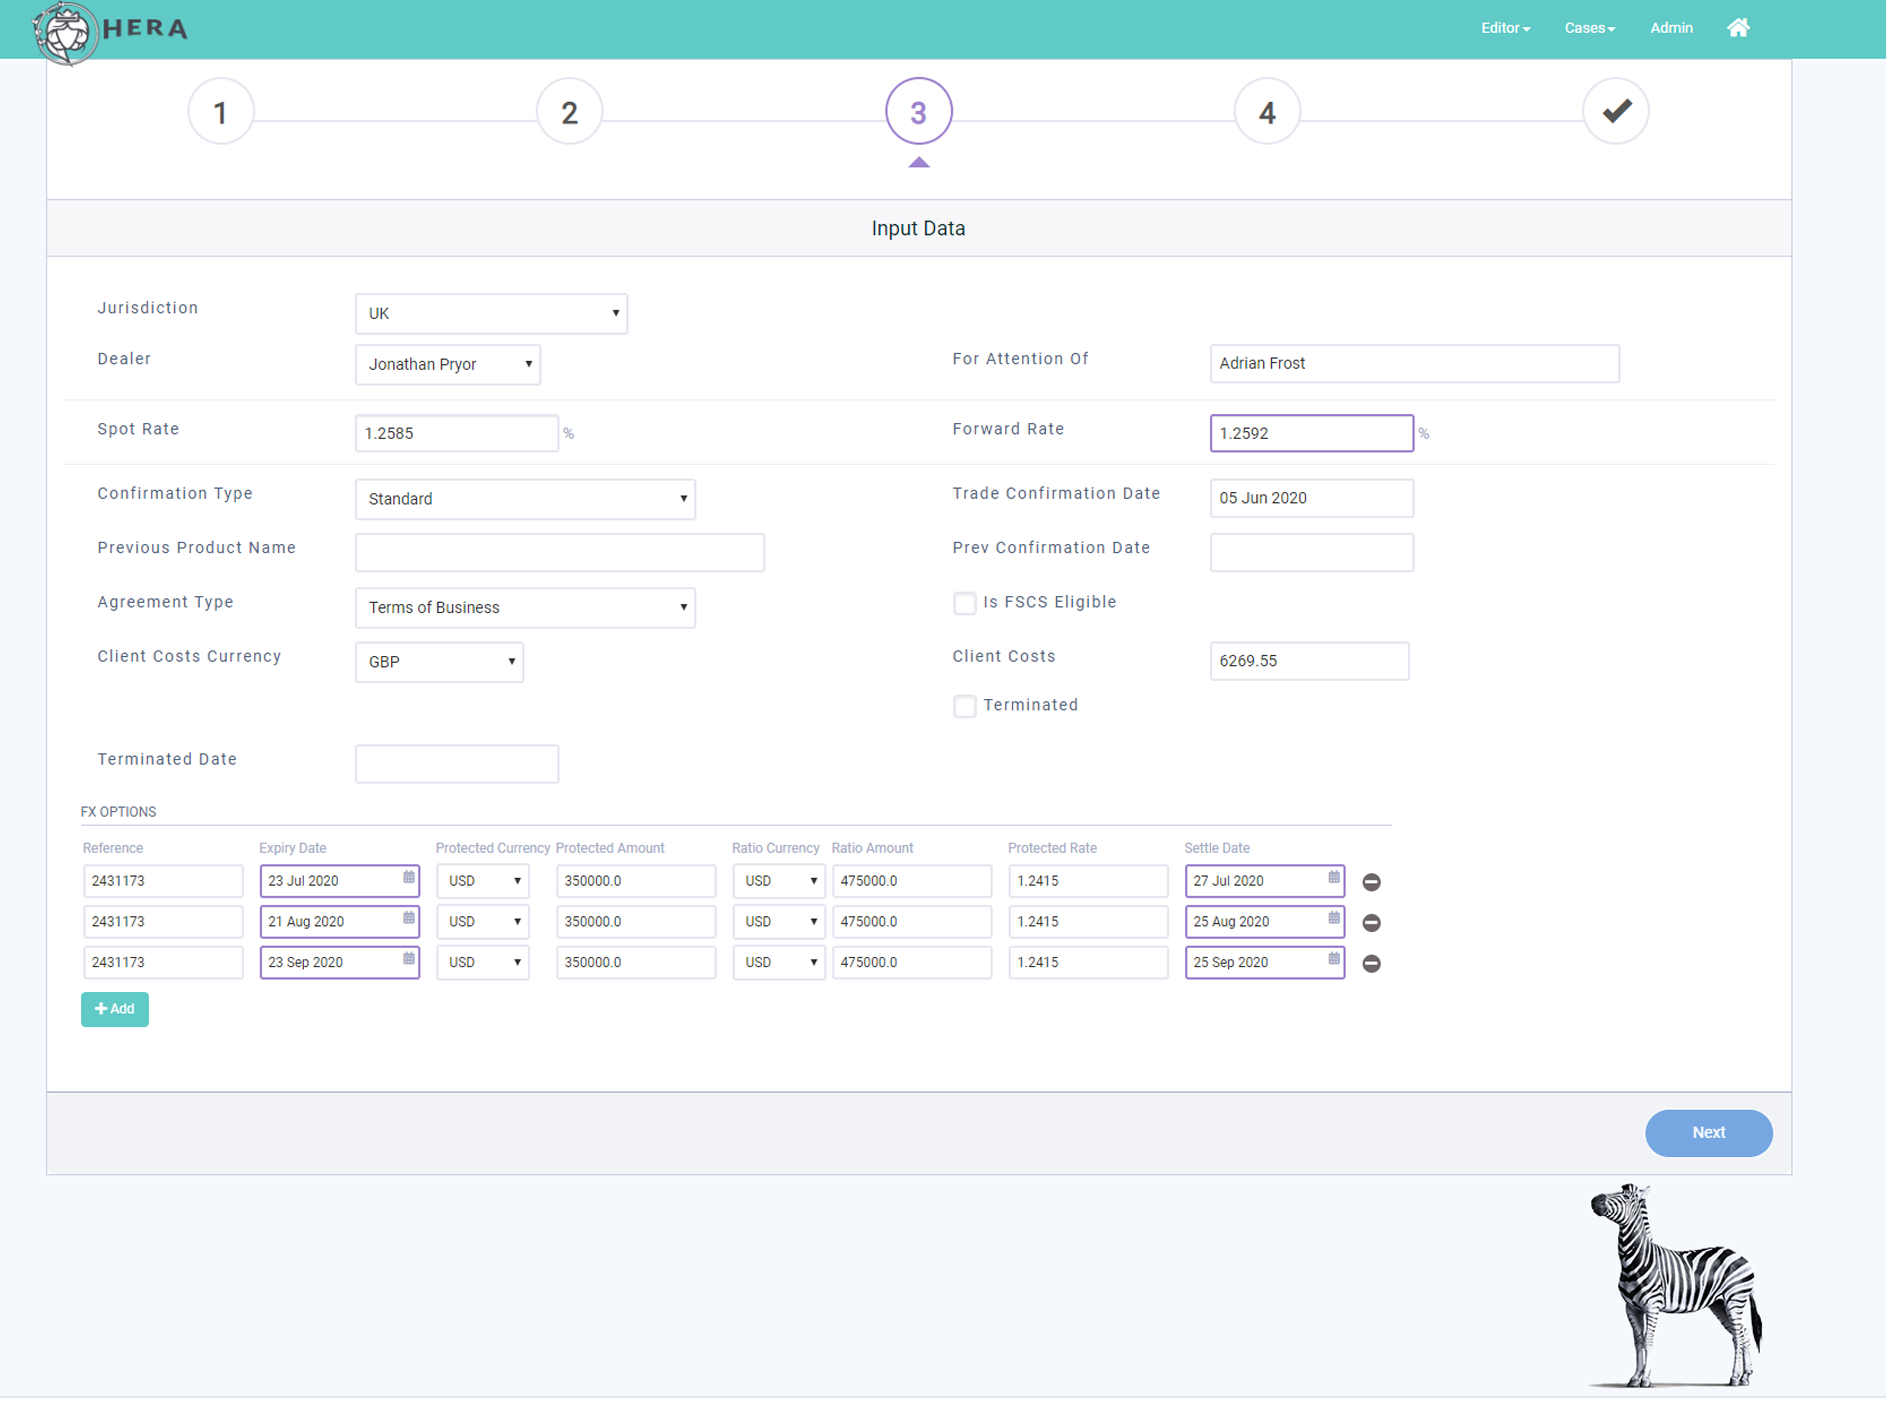Open the Editor menu
1886x1422 pixels.
tap(1505, 28)
